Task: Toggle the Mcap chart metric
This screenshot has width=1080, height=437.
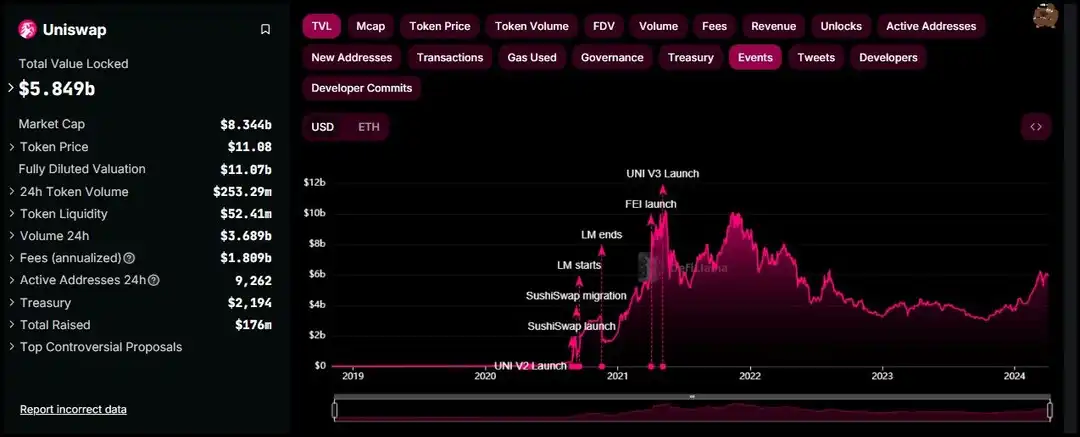Action: coord(371,26)
